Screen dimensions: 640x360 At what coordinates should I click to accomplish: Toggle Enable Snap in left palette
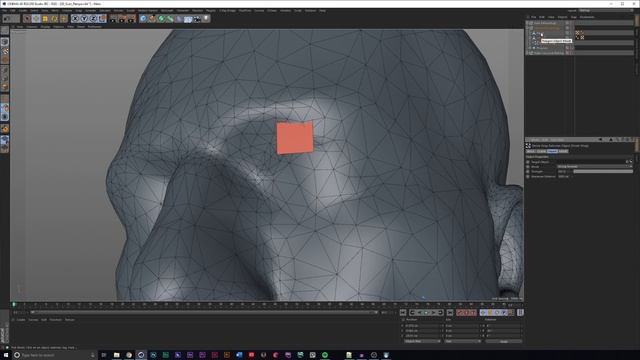pyautogui.click(x=5, y=129)
